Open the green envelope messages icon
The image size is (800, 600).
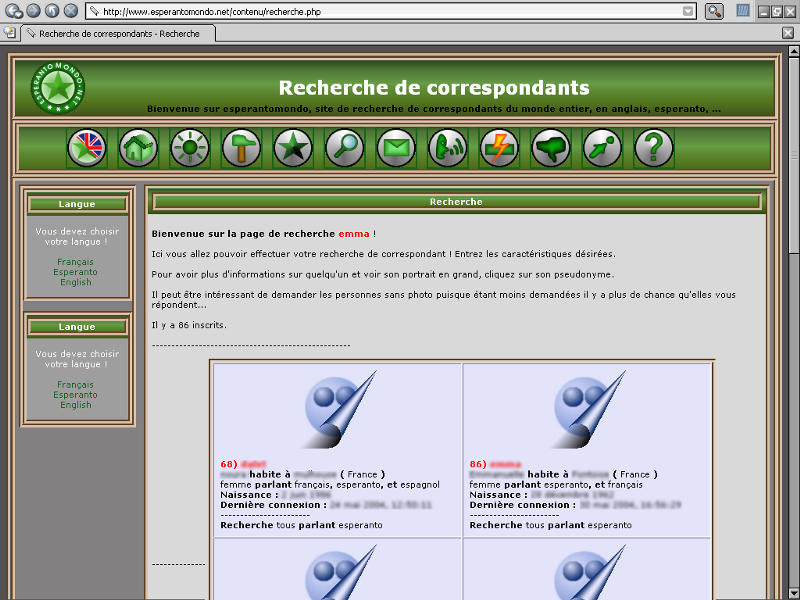pyautogui.click(x=396, y=148)
